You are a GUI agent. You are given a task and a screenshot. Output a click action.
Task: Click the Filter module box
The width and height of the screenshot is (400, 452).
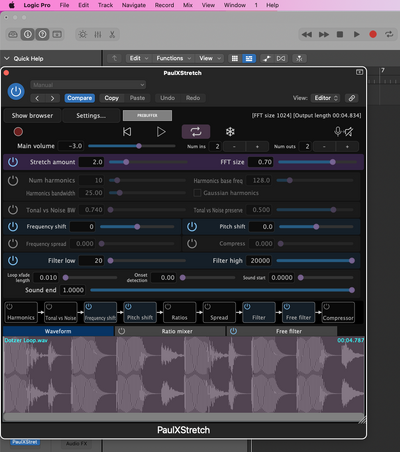pyautogui.click(x=259, y=312)
